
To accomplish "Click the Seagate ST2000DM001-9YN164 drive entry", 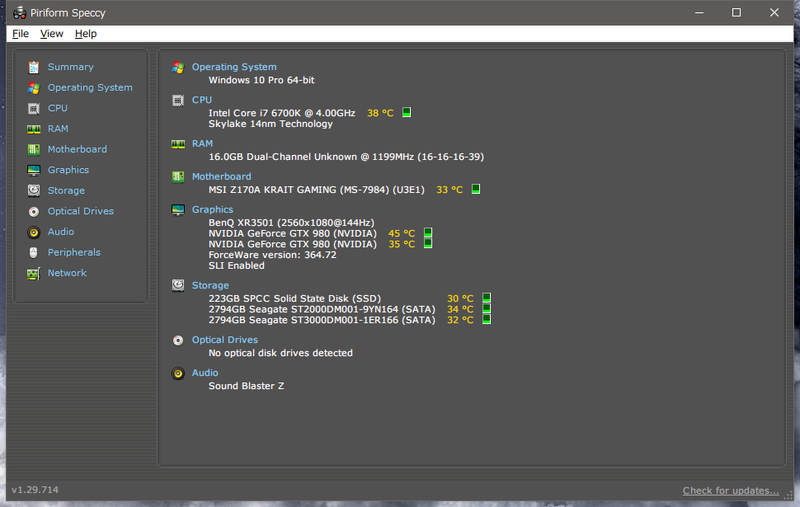I will tap(322, 309).
